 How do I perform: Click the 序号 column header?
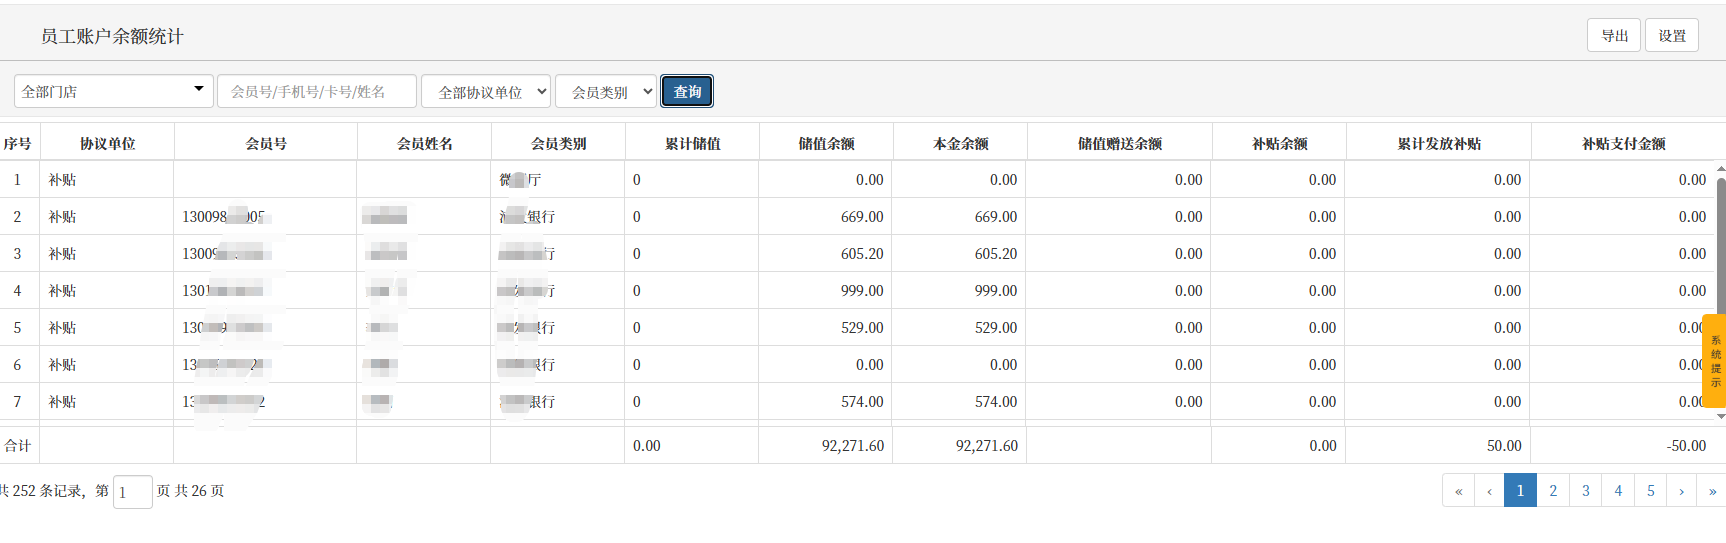[x=17, y=143]
